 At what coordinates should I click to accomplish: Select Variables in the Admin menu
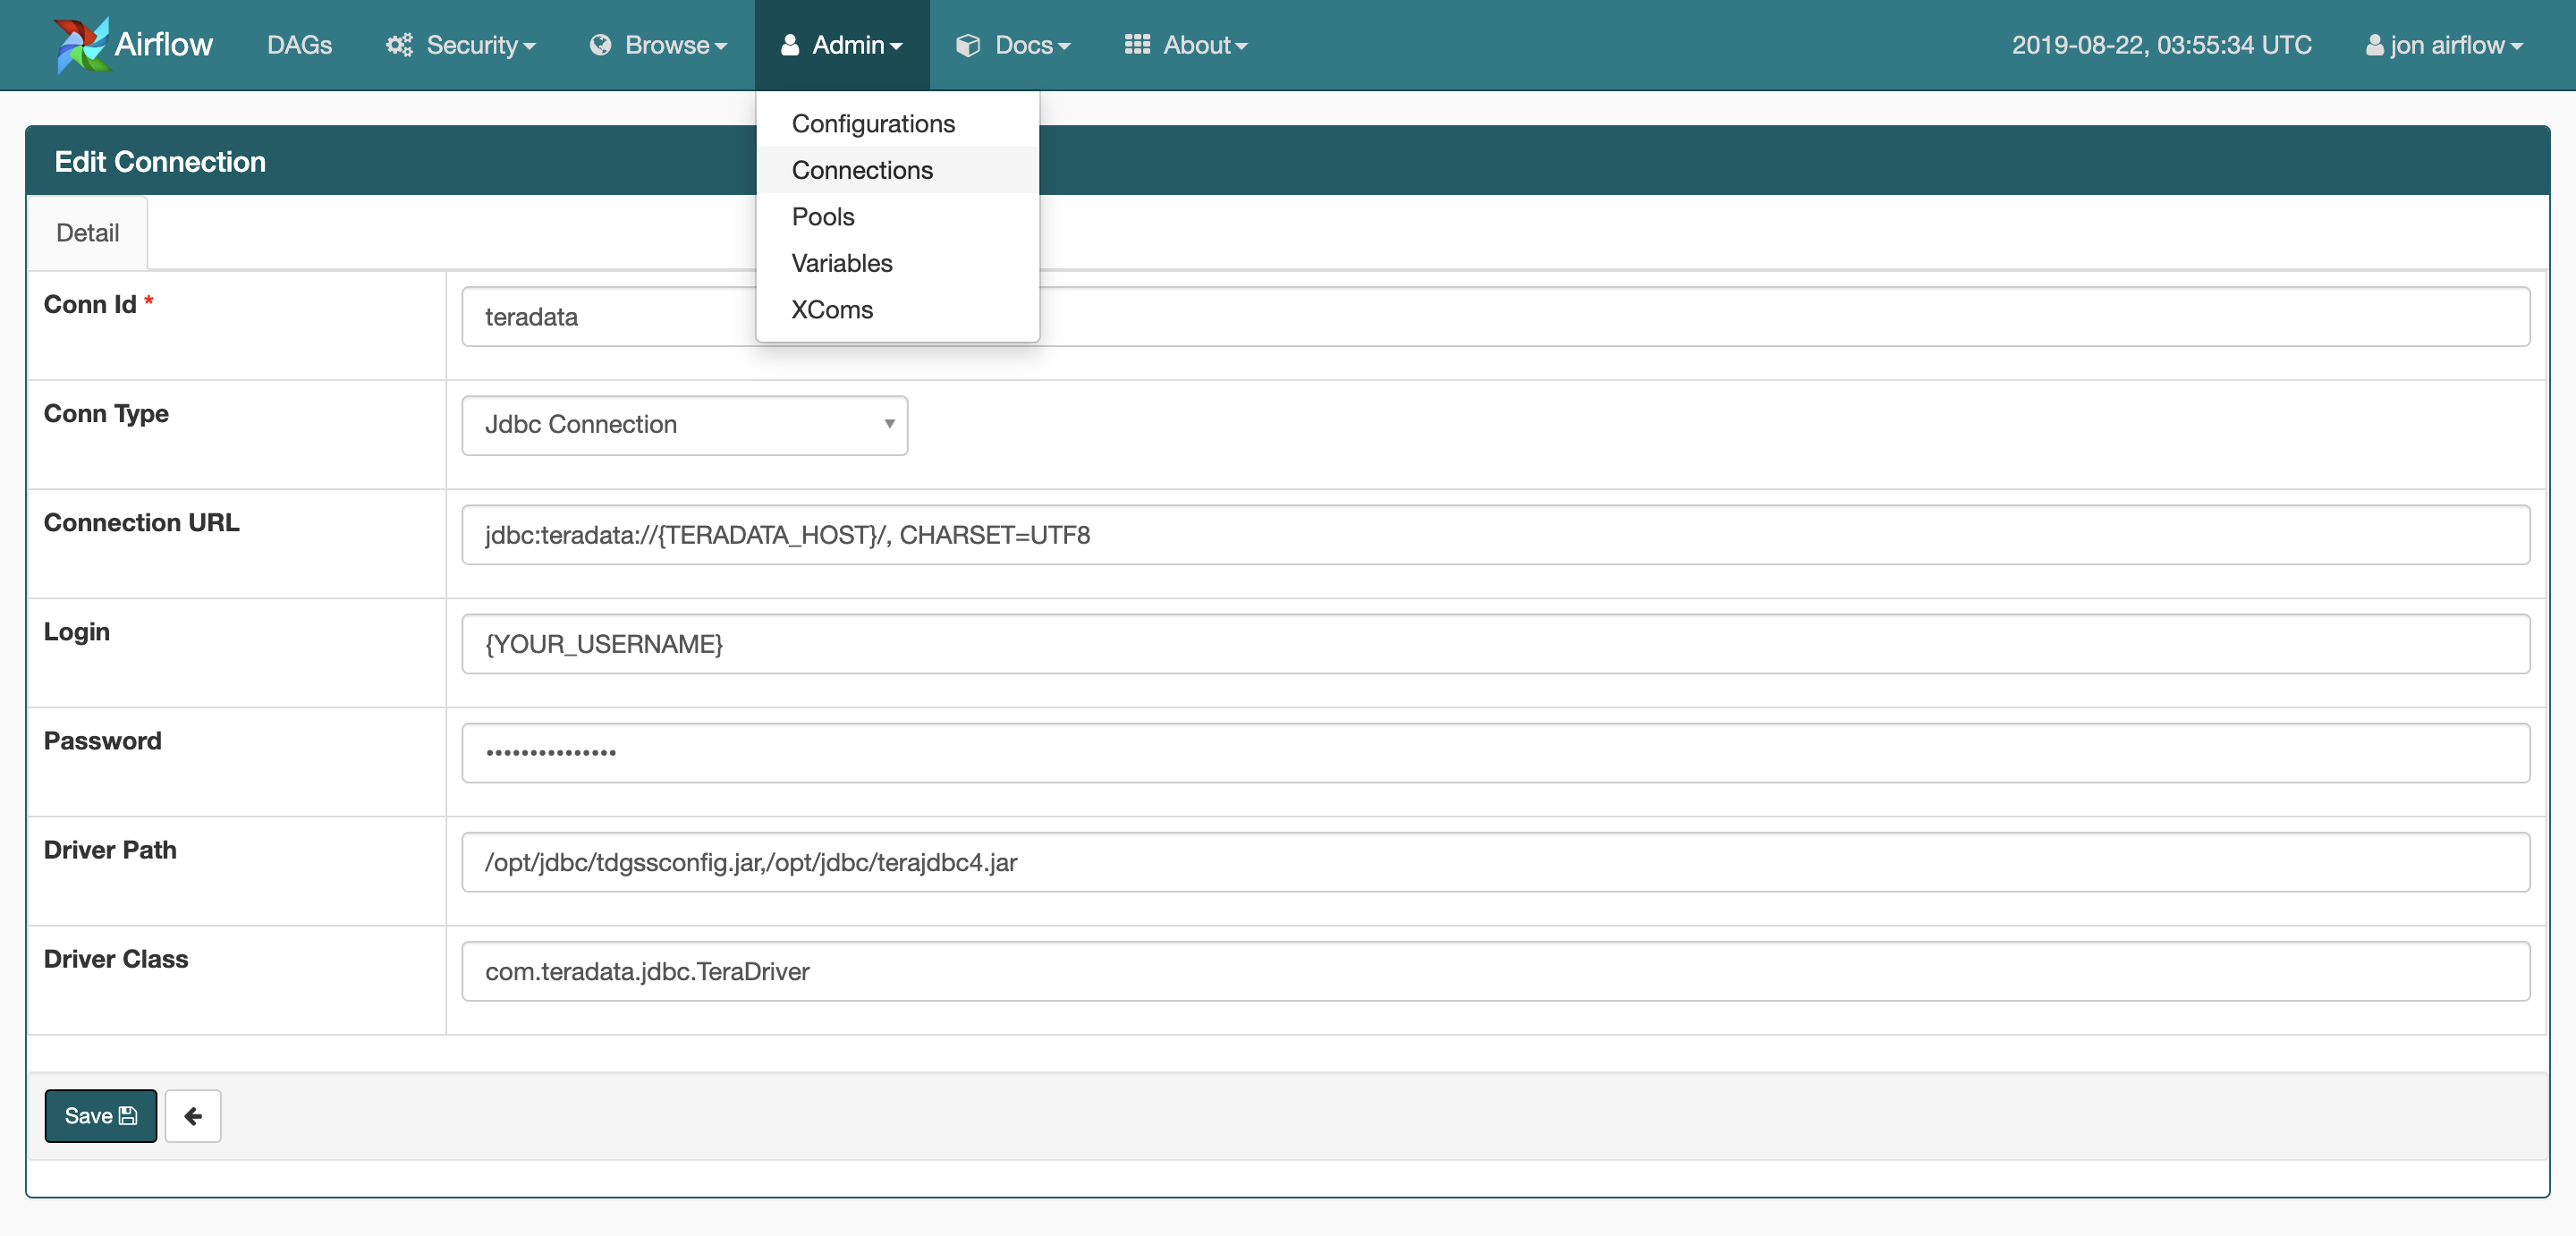tap(841, 263)
